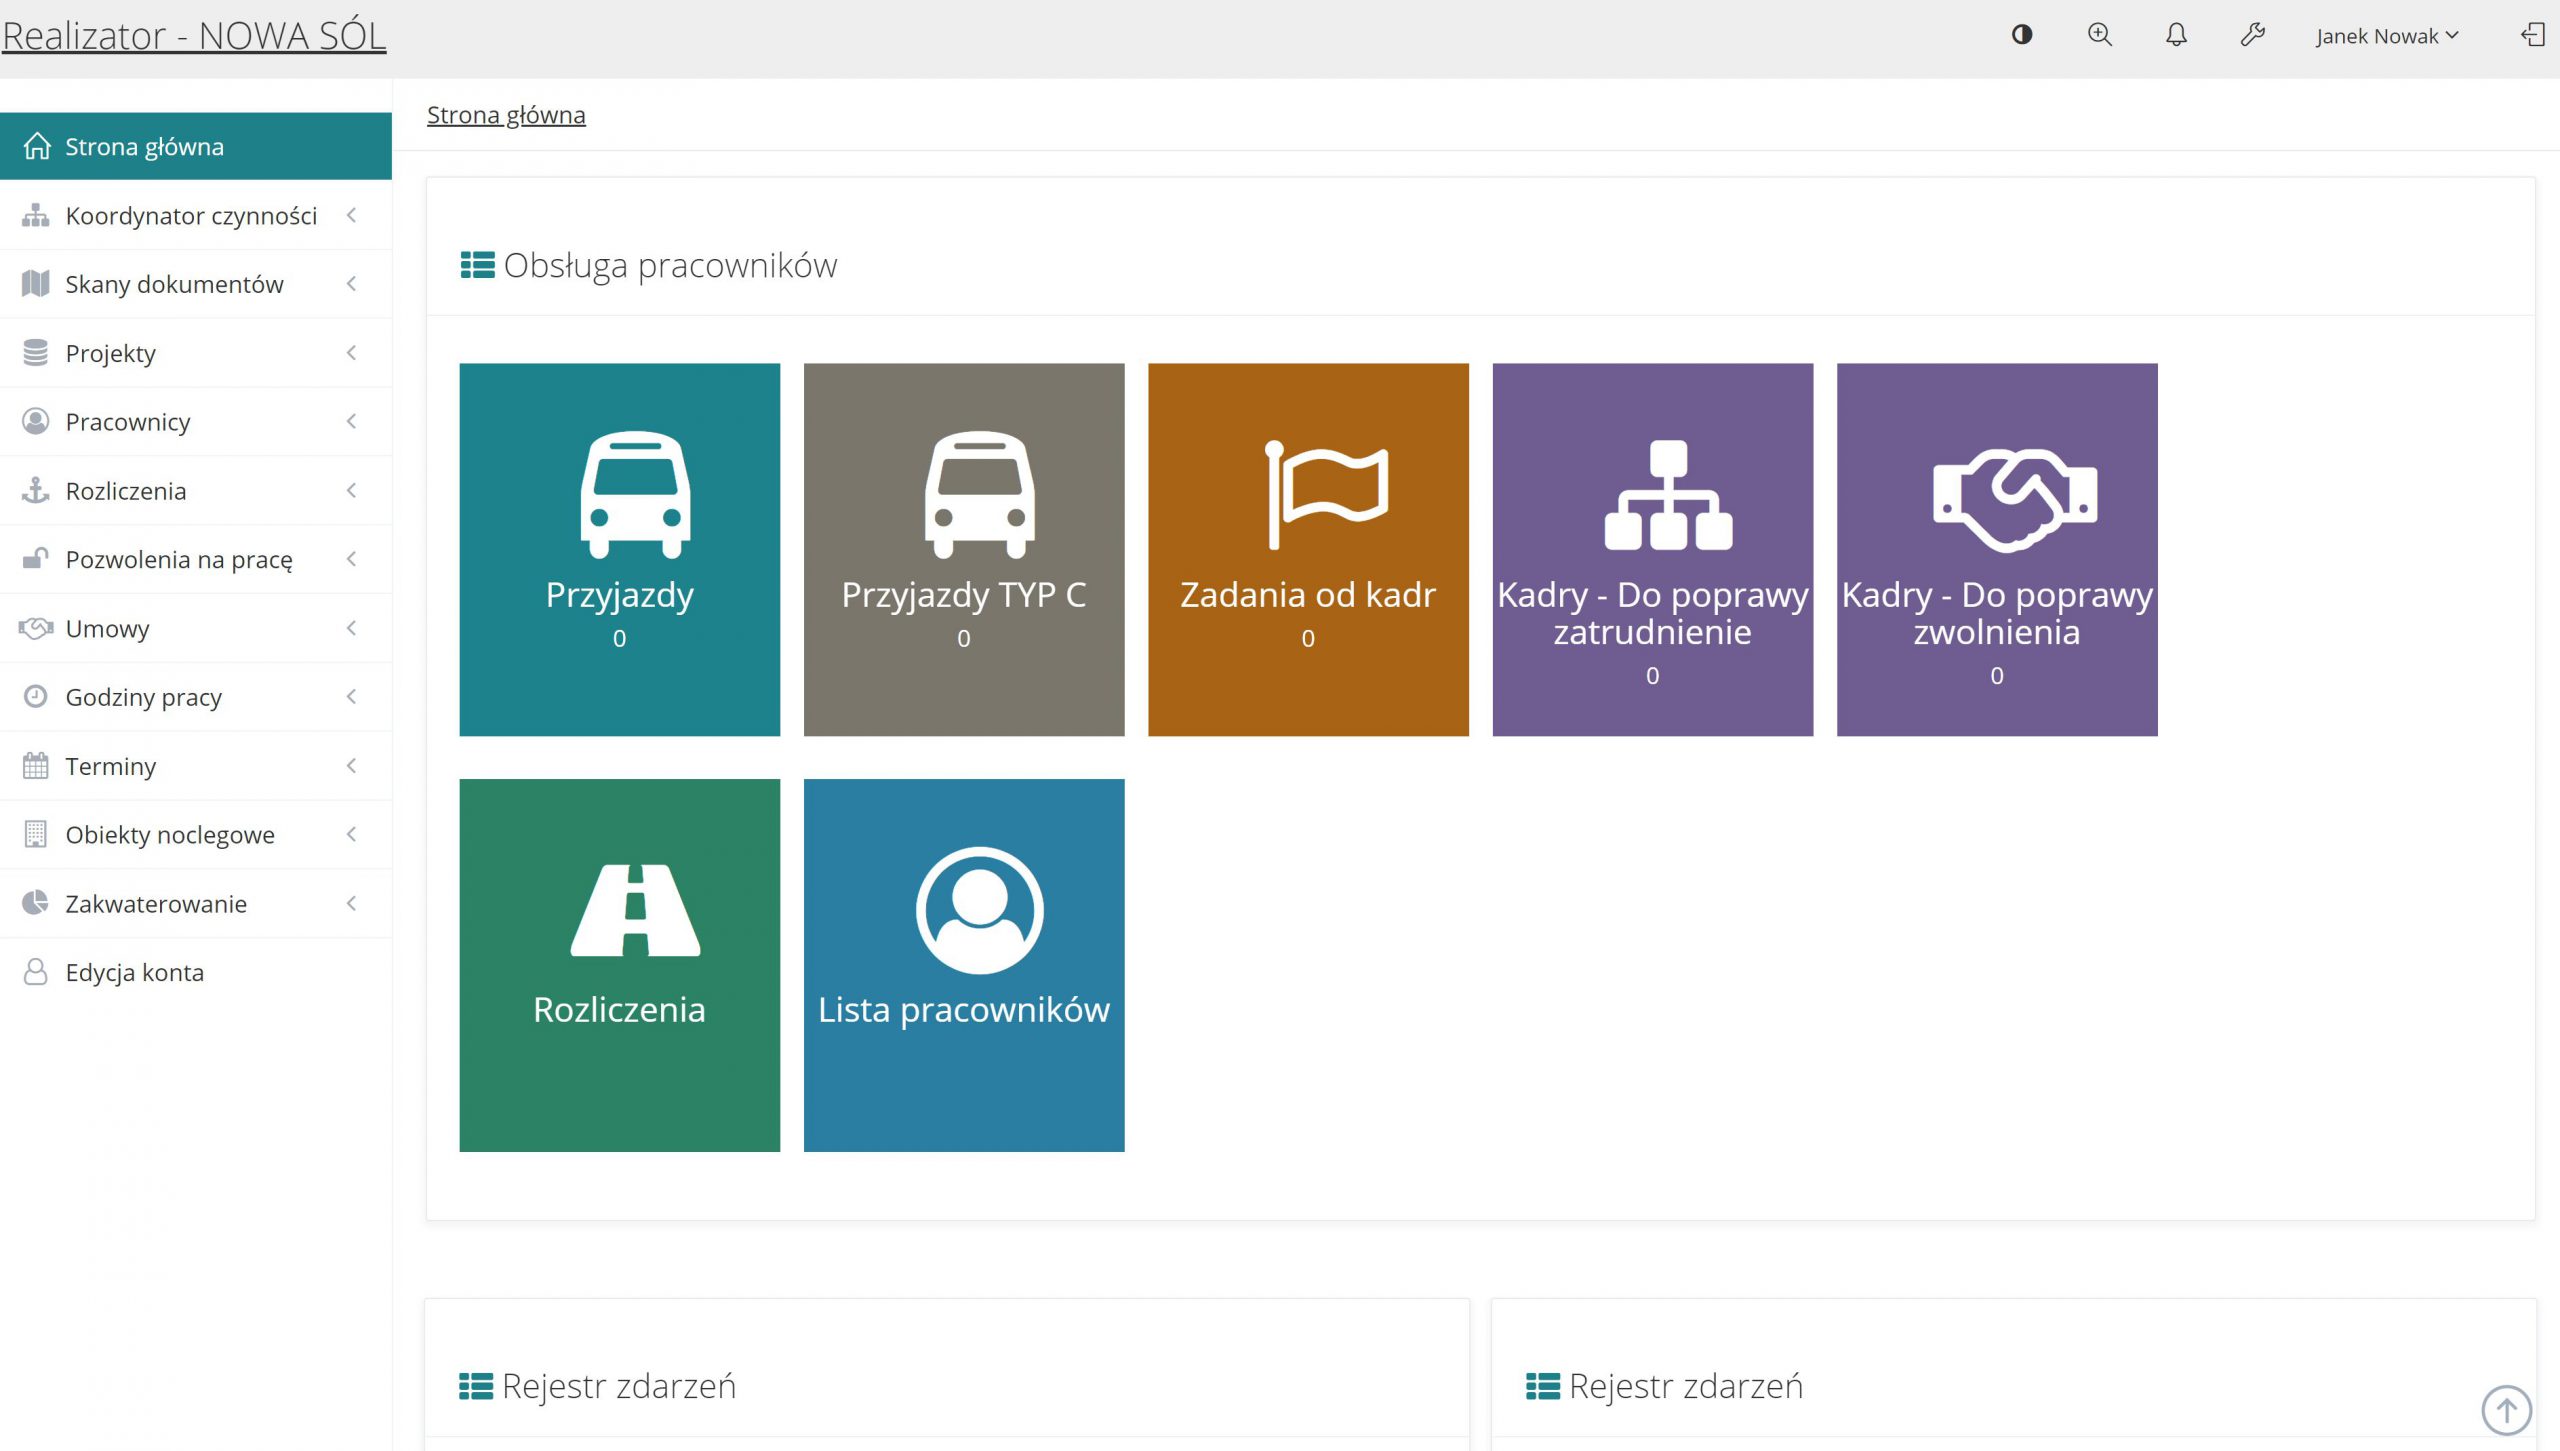Click the logout icon at top right
Screen dimensions: 2560x1451
pyautogui.click(x=2532, y=35)
